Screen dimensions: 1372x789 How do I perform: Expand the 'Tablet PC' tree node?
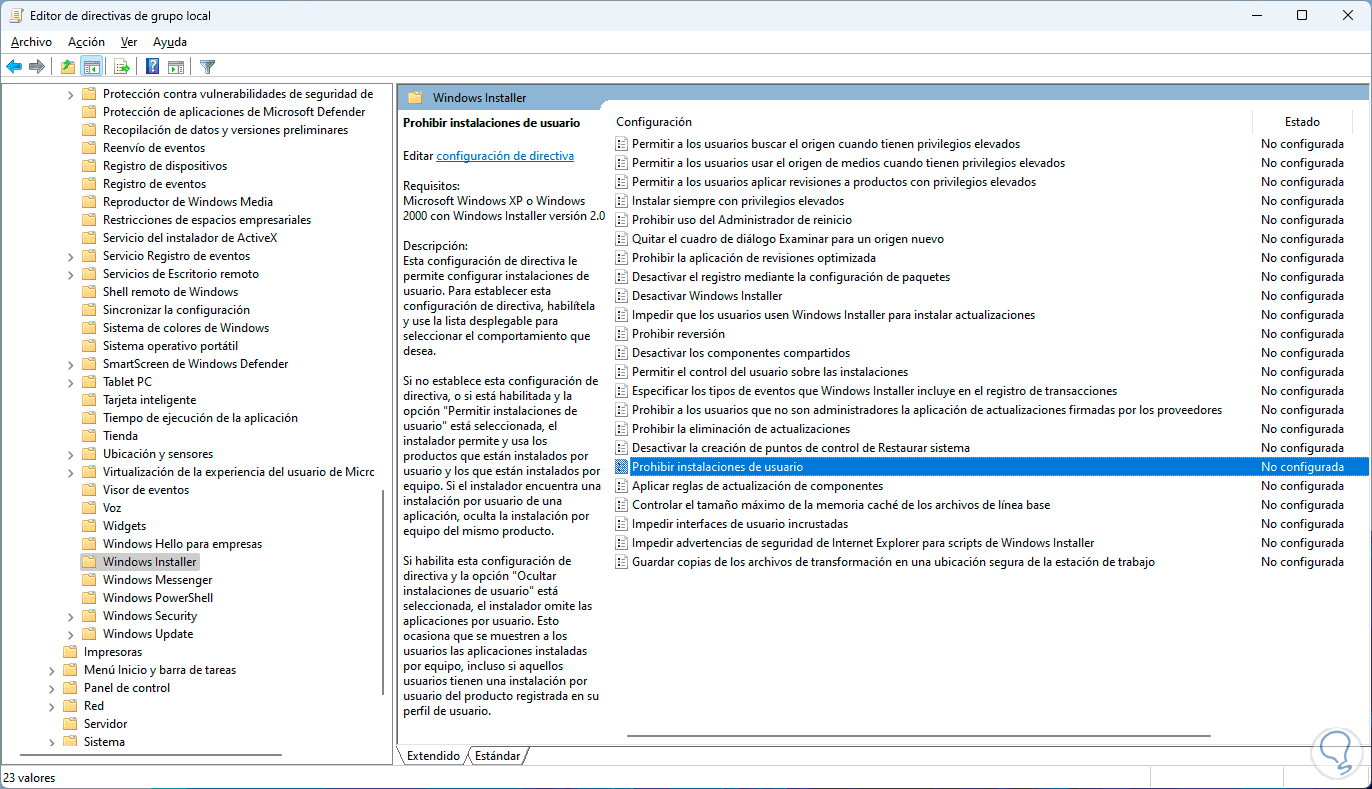pyautogui.click(x=70, y=382)
